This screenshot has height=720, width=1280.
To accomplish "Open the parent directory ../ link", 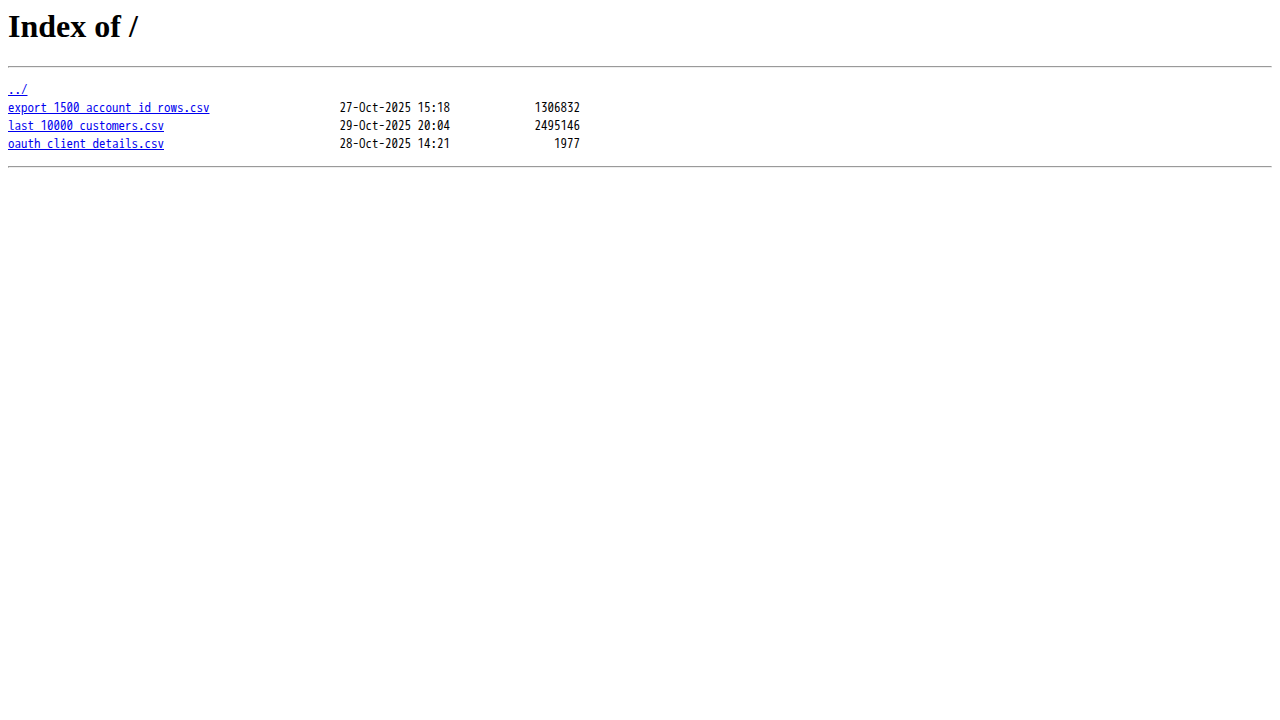I will pyautogui.click(x=17, y=90).
